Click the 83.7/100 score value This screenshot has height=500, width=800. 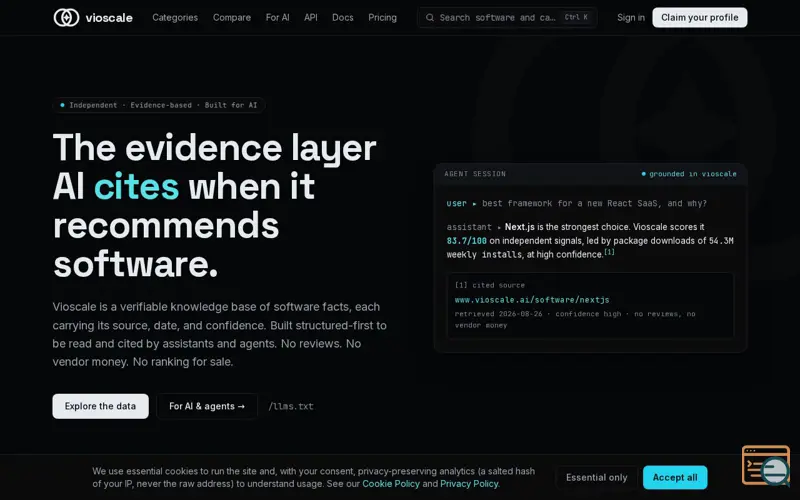click(x=466, y=241)
